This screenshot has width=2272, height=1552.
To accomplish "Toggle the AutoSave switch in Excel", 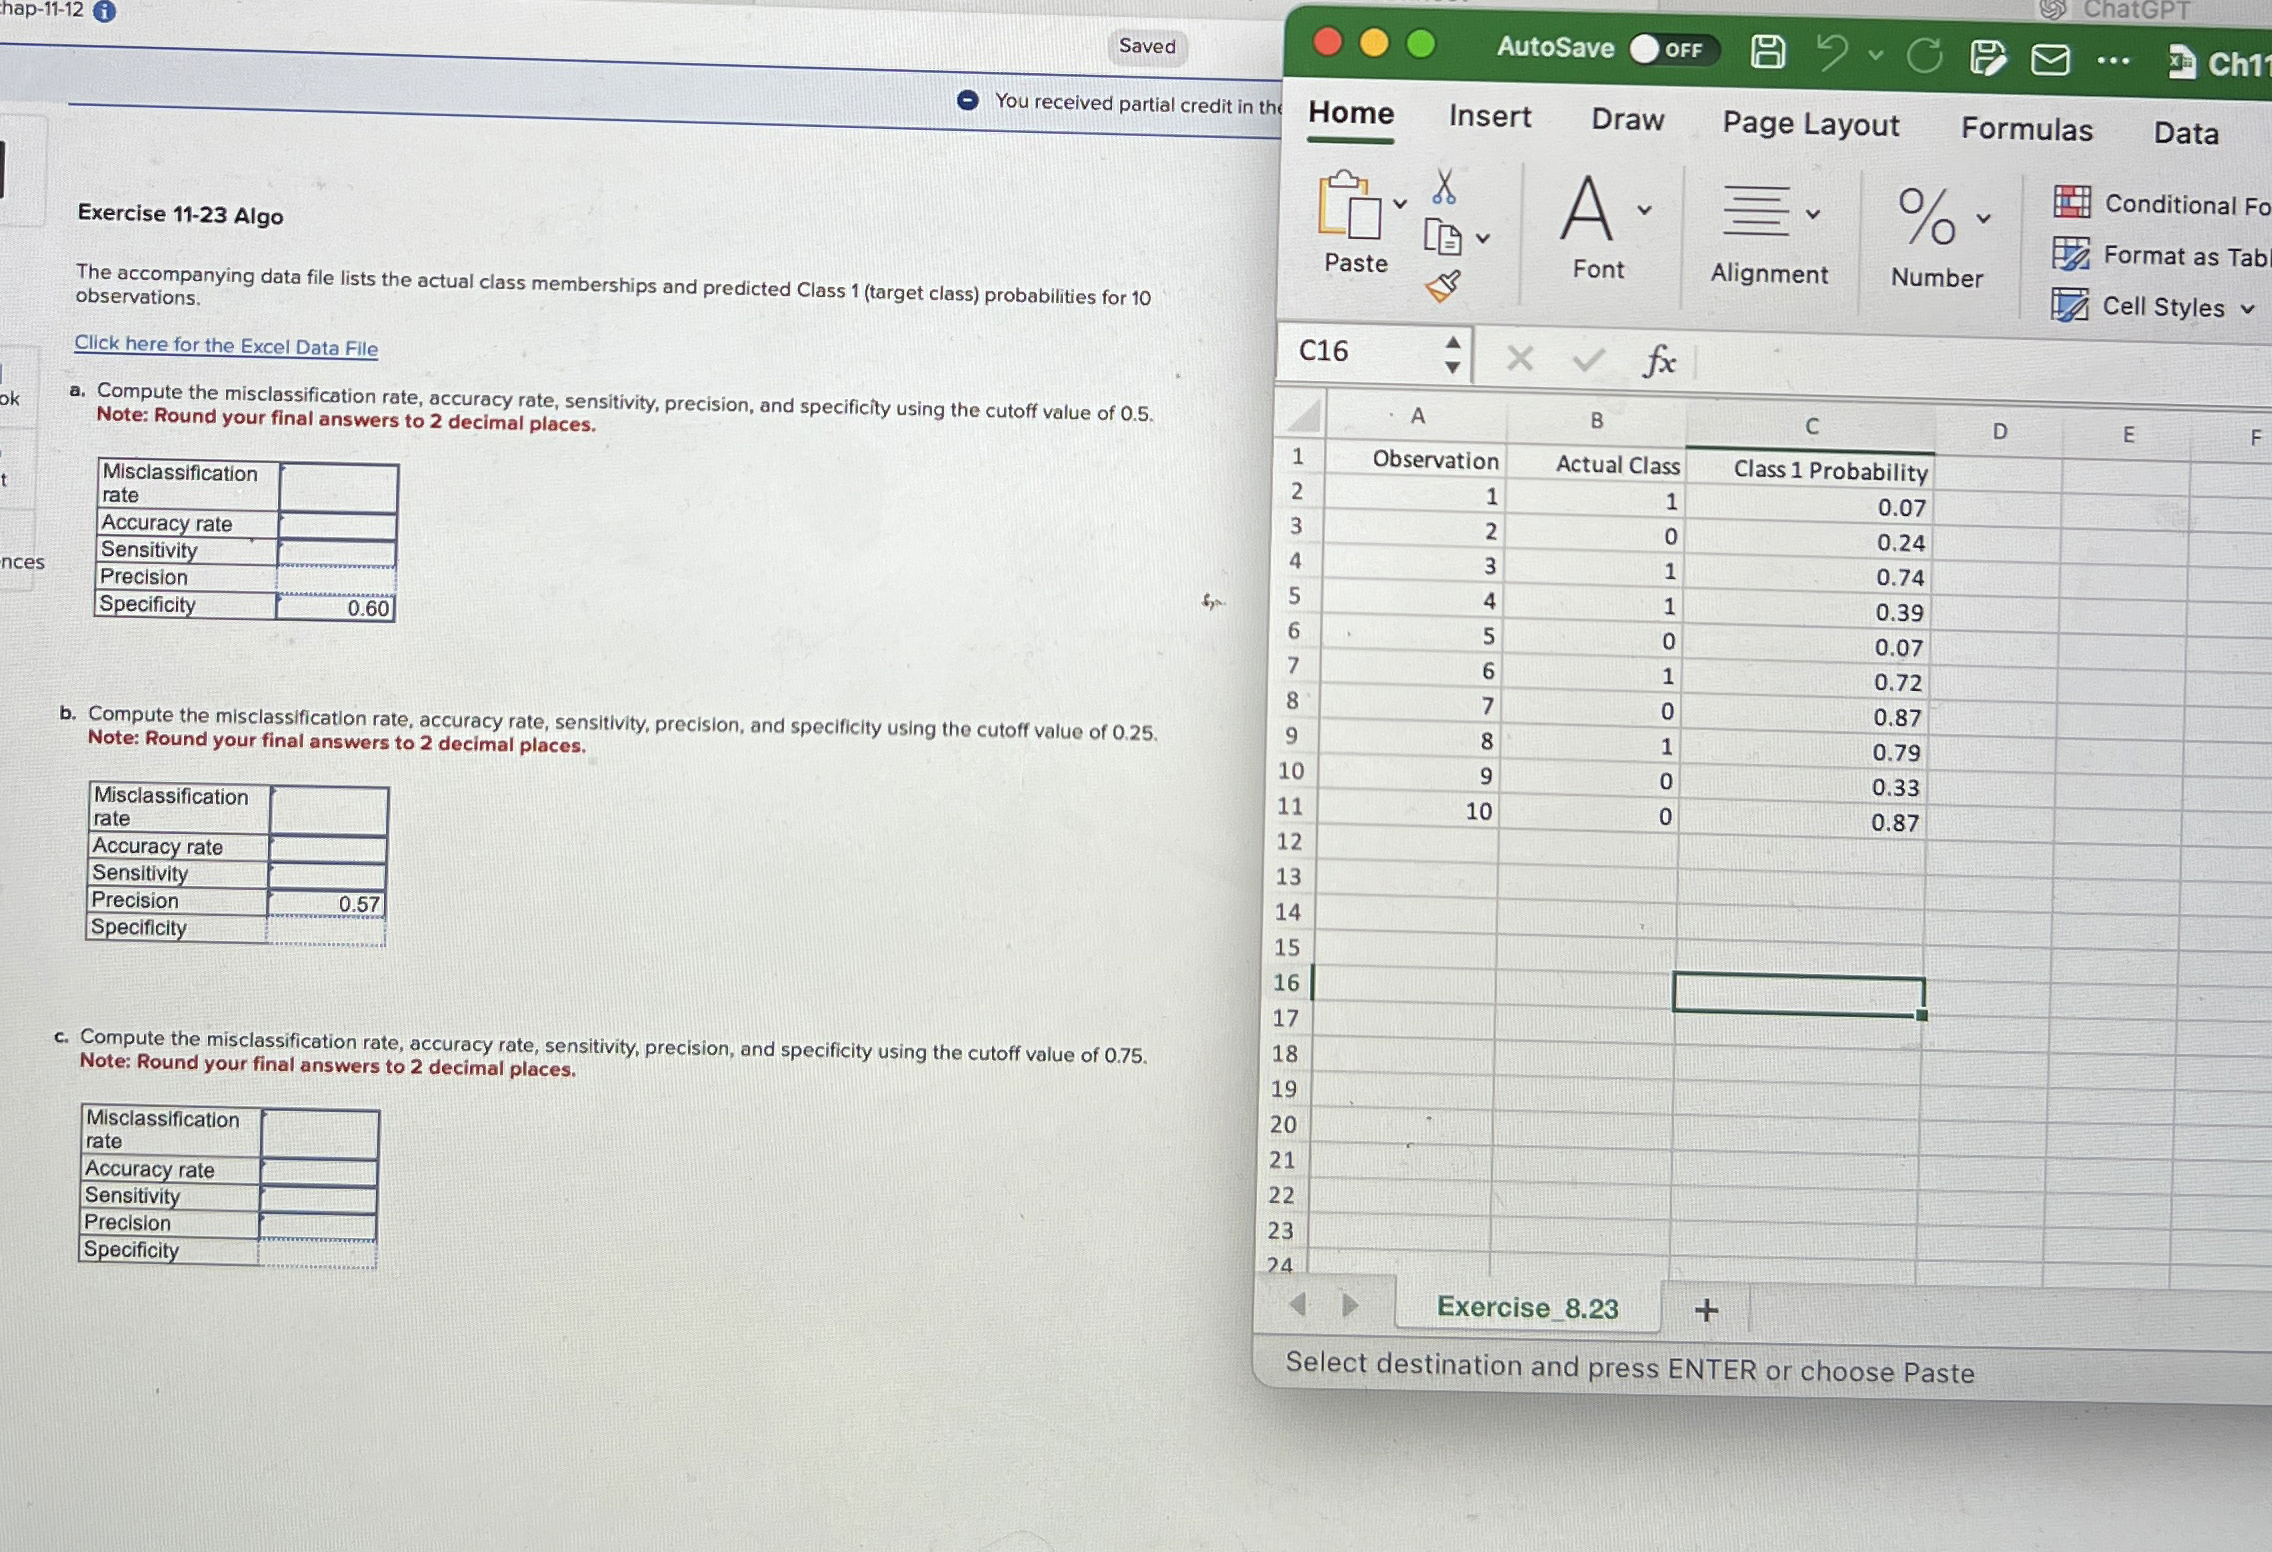I will [x=1674, y=49].
